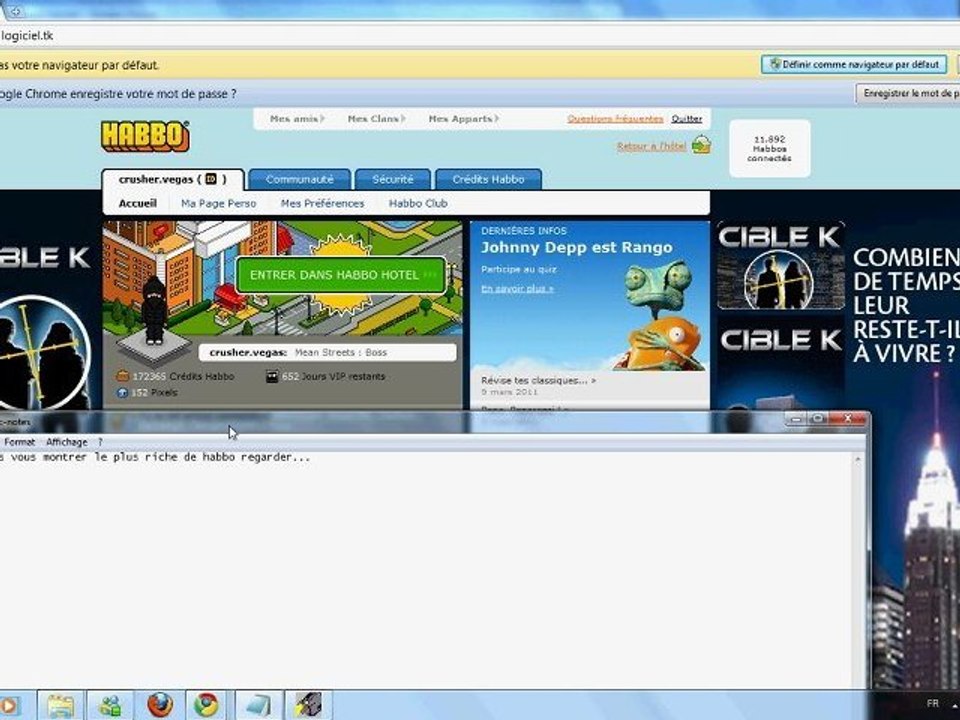
Task: Click the crusher.vegas motto field
Action: pos(328,353)
